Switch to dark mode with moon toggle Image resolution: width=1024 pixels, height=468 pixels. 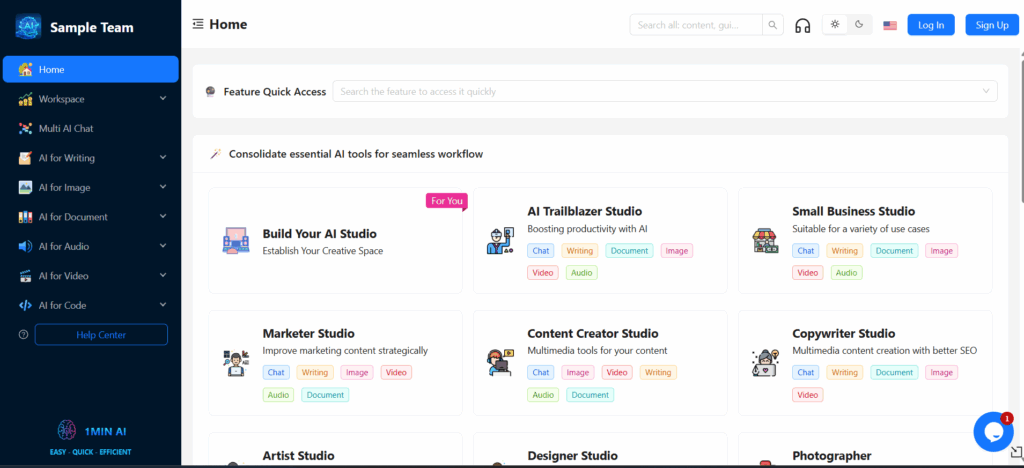point(859,25)
